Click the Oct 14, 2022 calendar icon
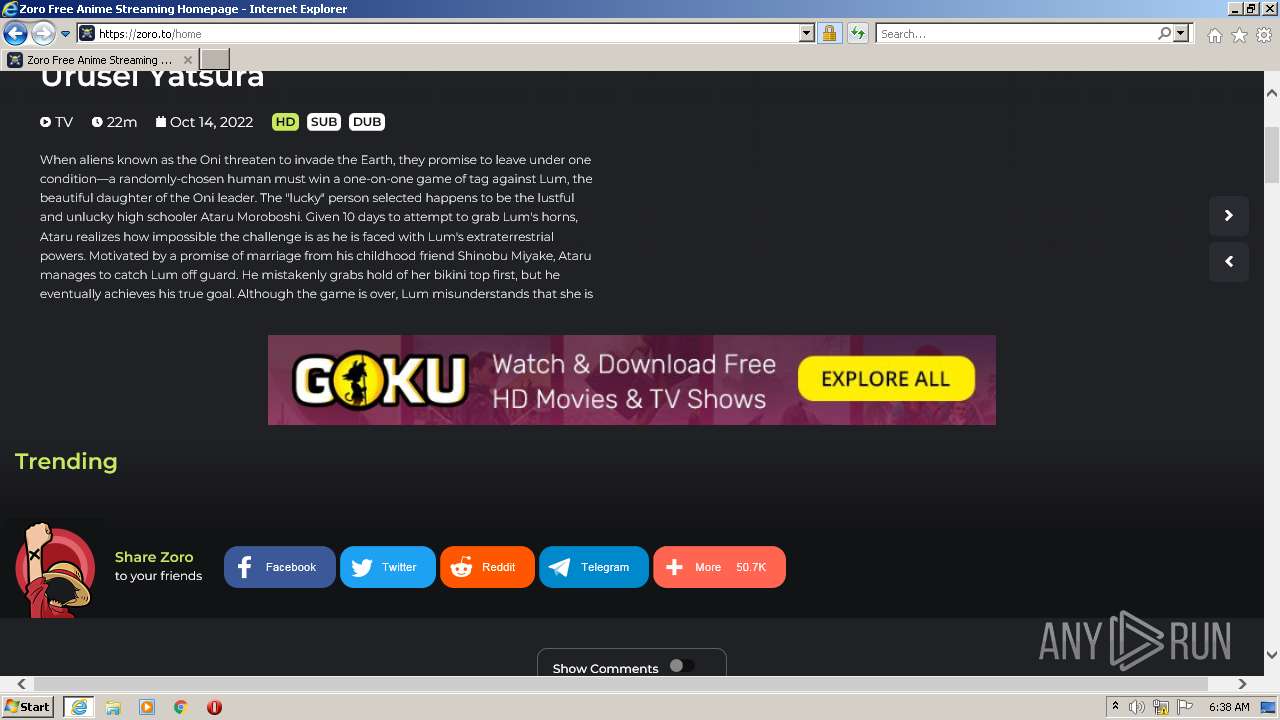The image size is (1280, 720). 161,122
